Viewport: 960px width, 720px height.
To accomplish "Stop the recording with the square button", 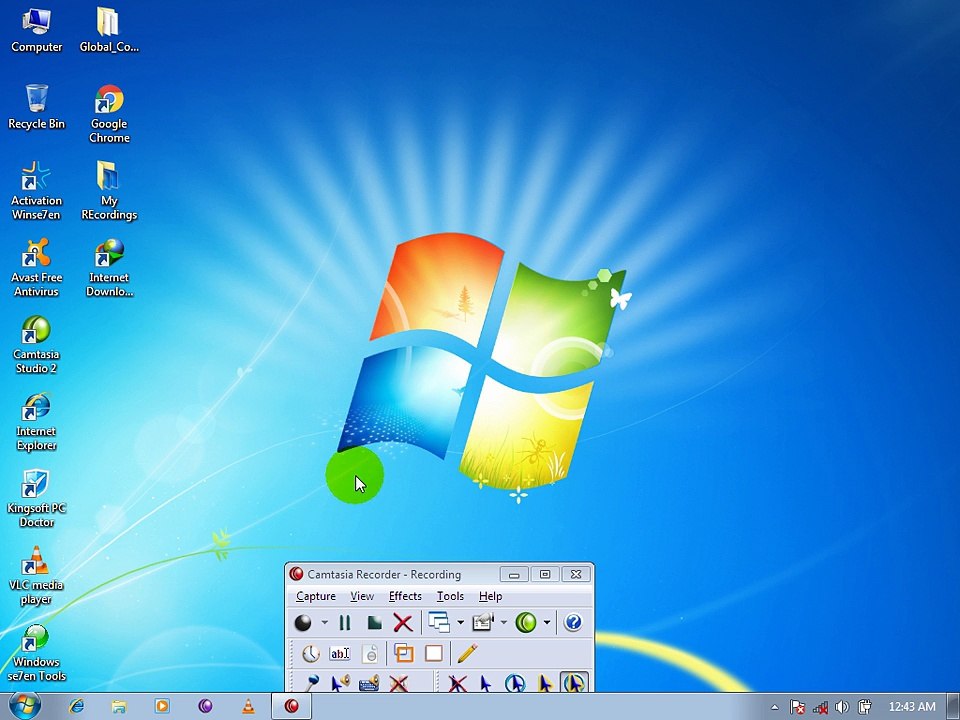I will pyautogui.click(x=374, y=623).
